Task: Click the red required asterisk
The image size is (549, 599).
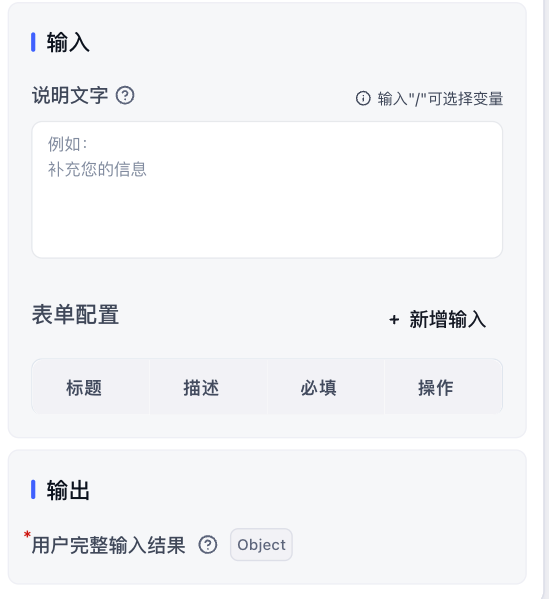Action: [x=27, y=534]
